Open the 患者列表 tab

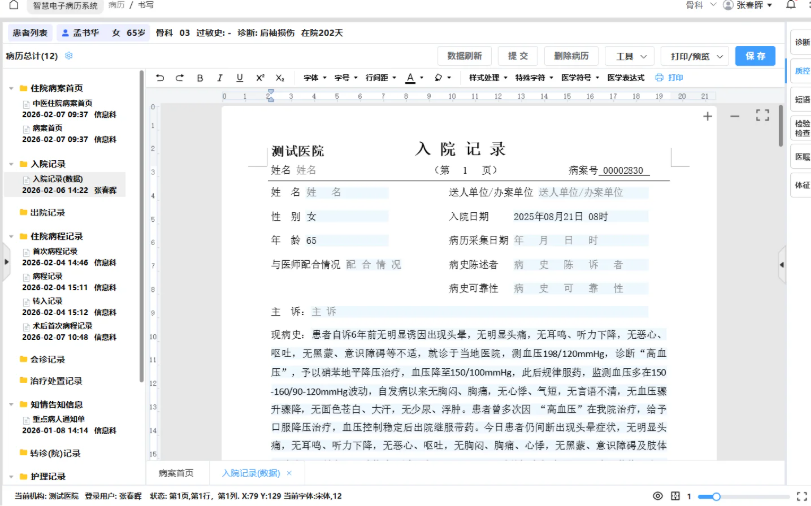click(29, 33)
